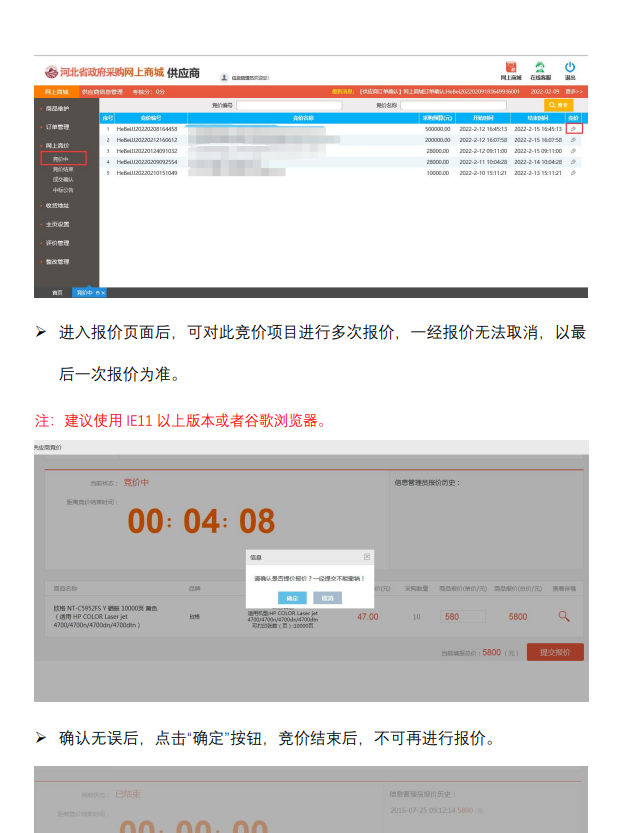Viewport: 634px width, 833px height.
Task: Click the 2022-2-11 10:04:28 start time cell
Action: point(483,162)
